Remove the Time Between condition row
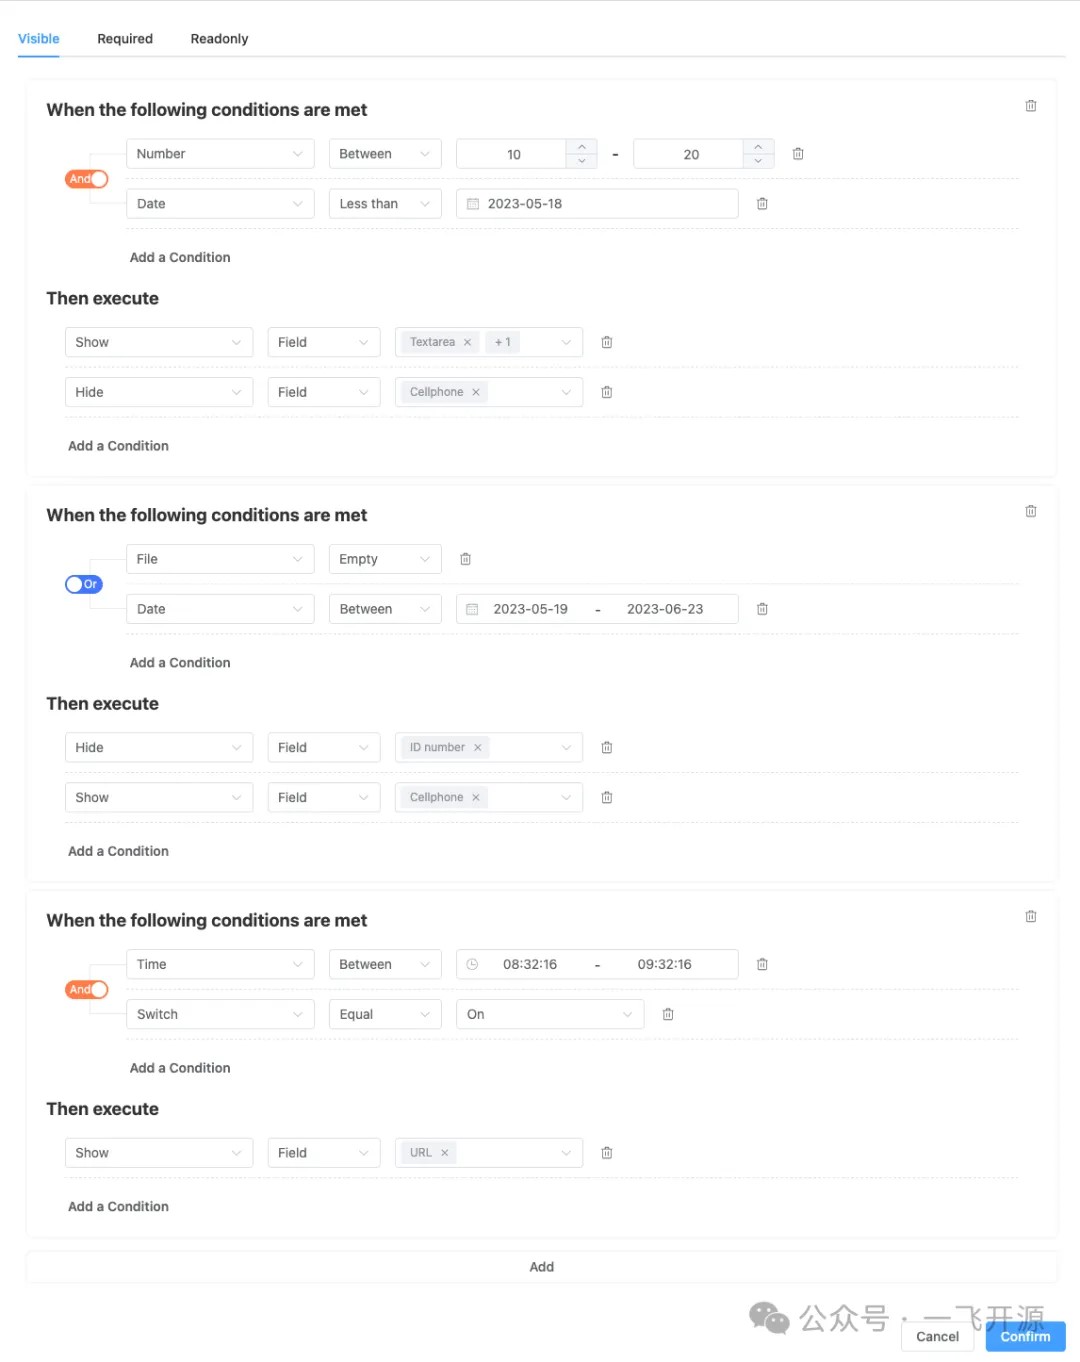 click(x=762, y=964)
